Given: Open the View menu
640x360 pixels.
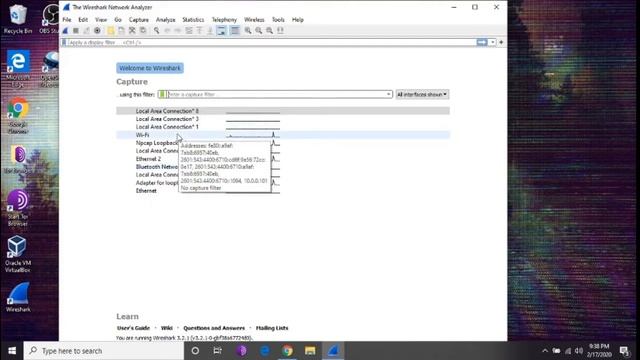Looking at the screenshot, I should 101,20.
